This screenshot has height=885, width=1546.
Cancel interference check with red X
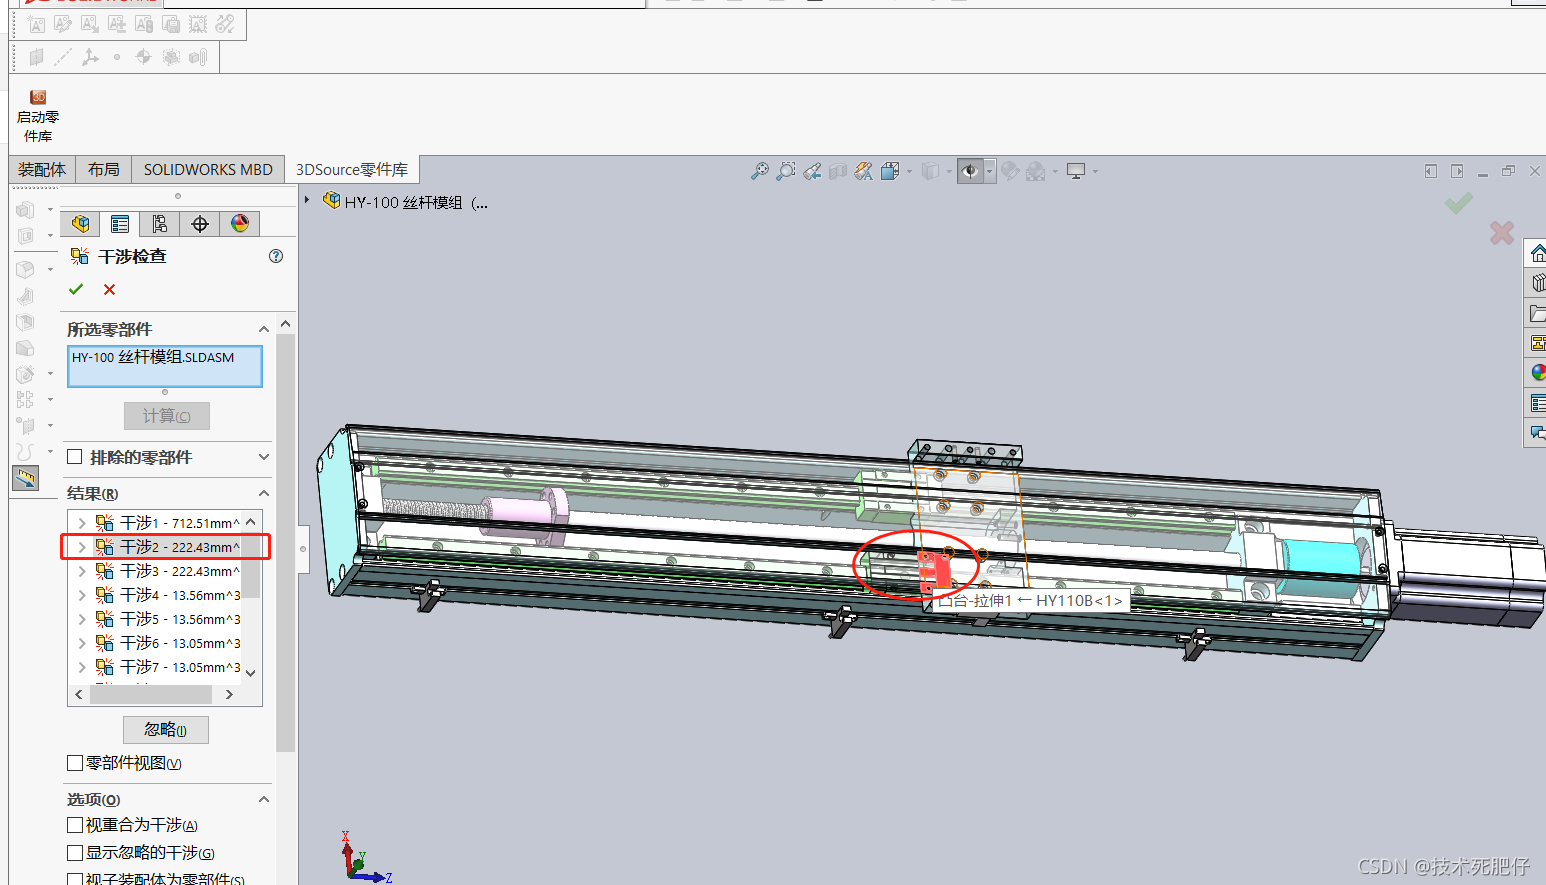point(110,289)
